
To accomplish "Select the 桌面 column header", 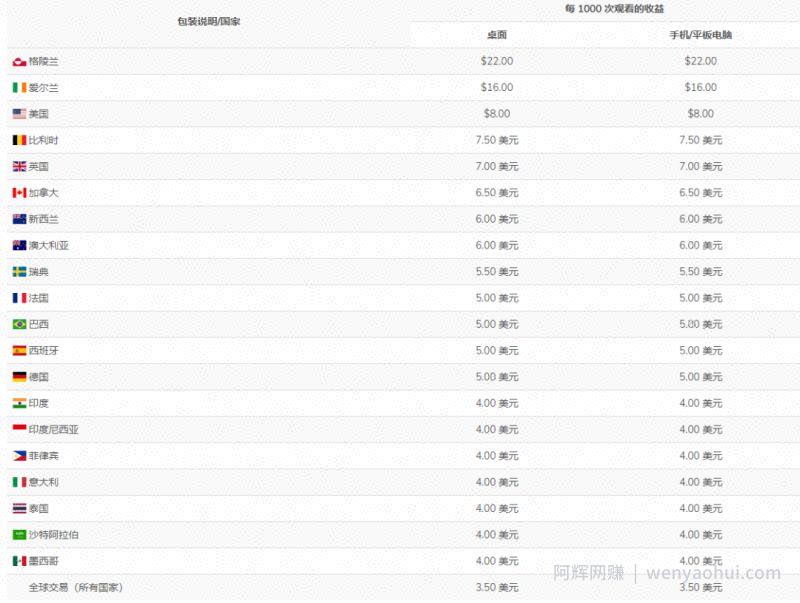I will tap(496, 35).
